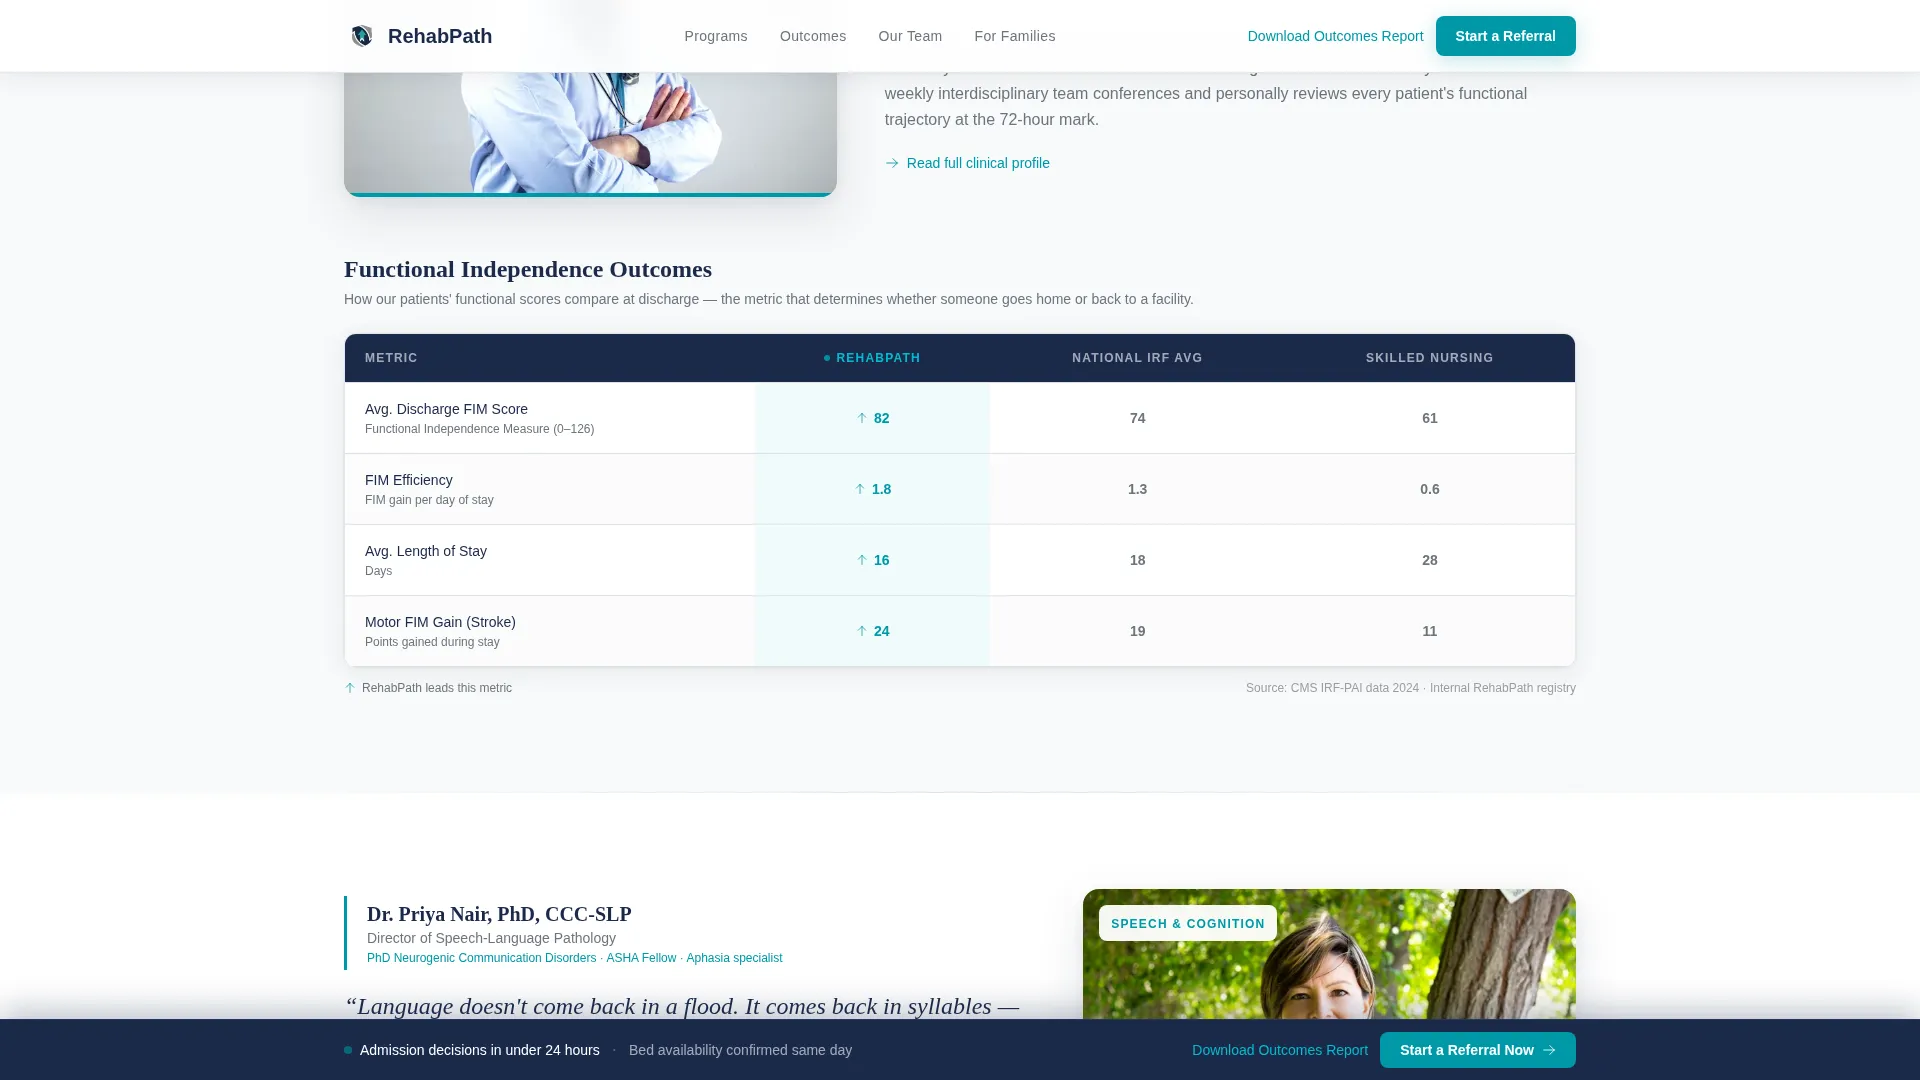
Task: Click the national average value 19
Action: (1137, 631)
